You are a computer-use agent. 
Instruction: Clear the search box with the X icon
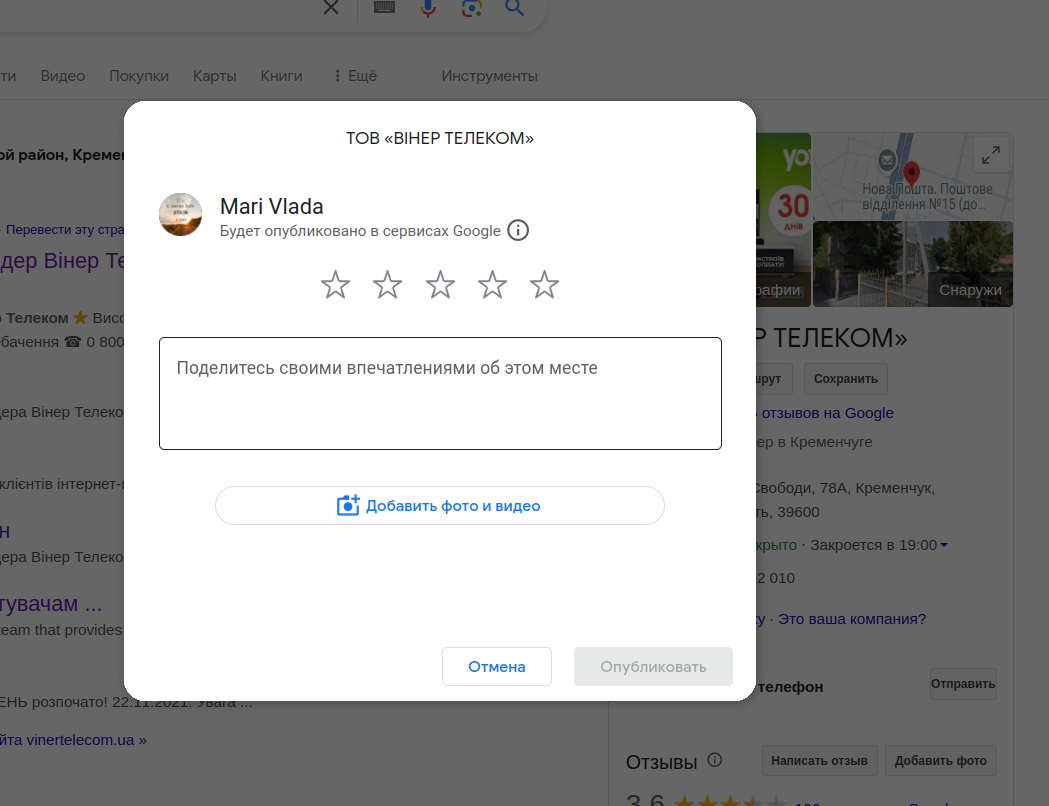click(x=330, y=7)
